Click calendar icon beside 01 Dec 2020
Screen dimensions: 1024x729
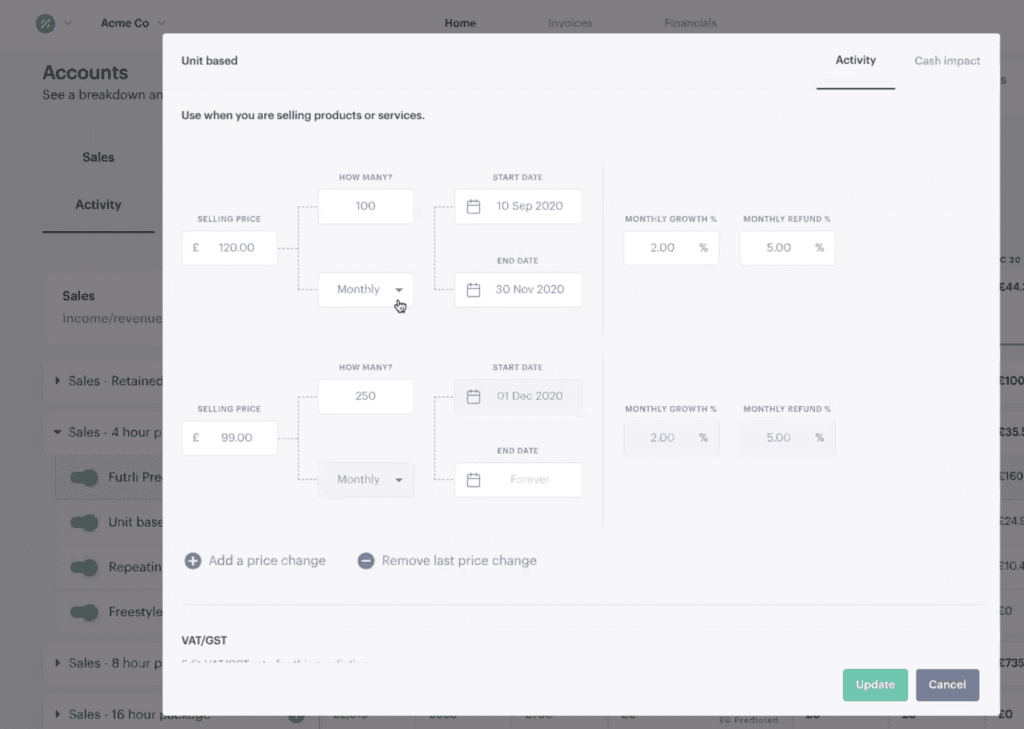(x=473, y=397)
